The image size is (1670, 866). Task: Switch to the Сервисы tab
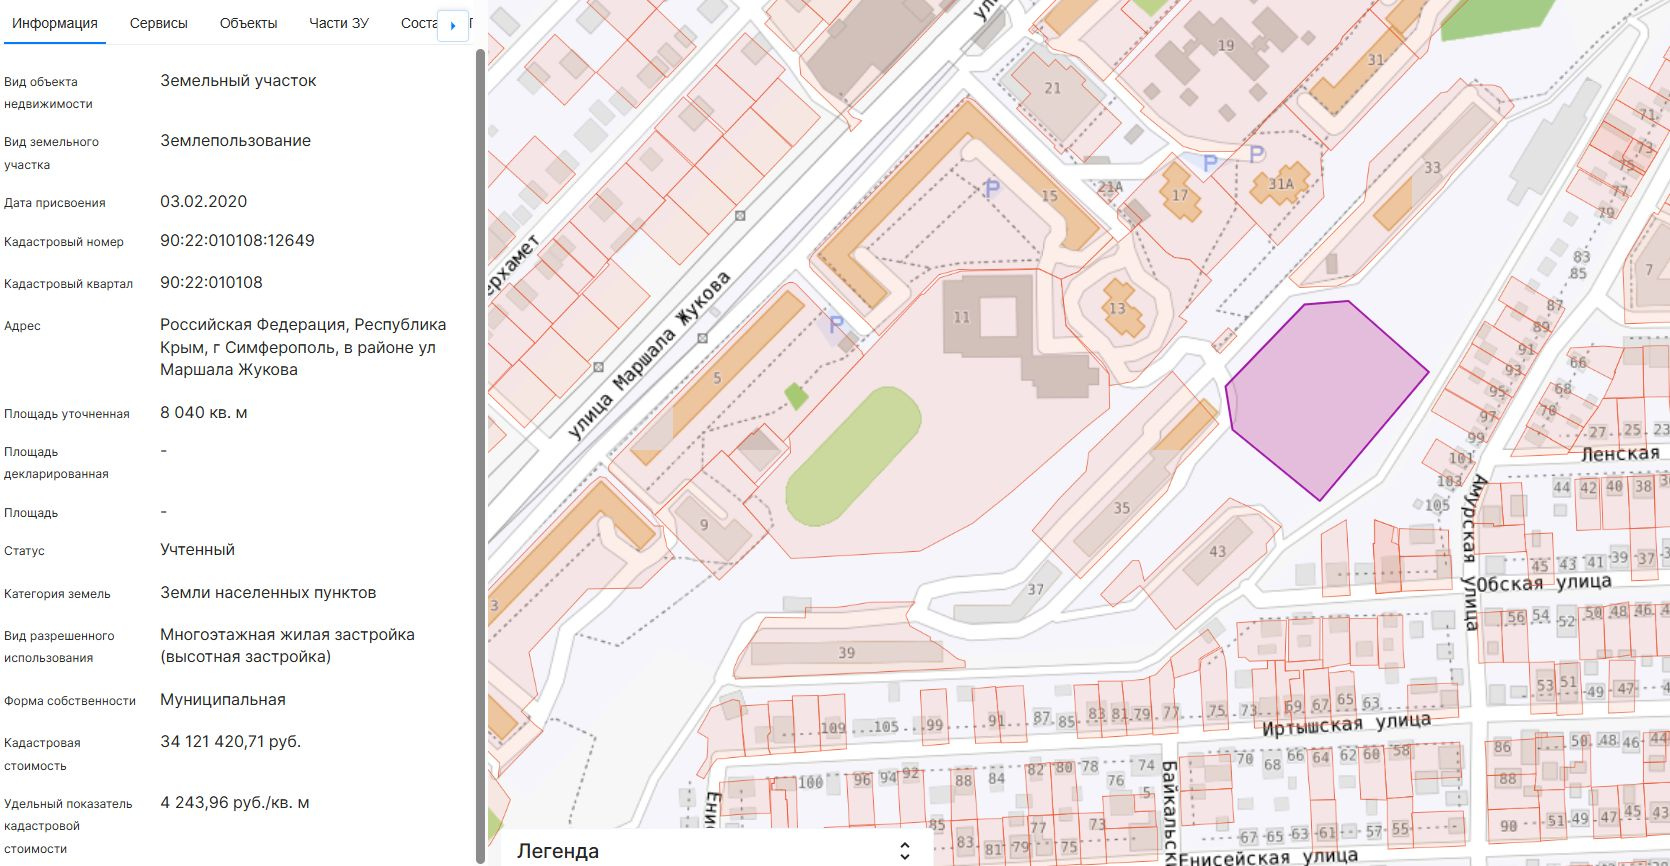158,23
